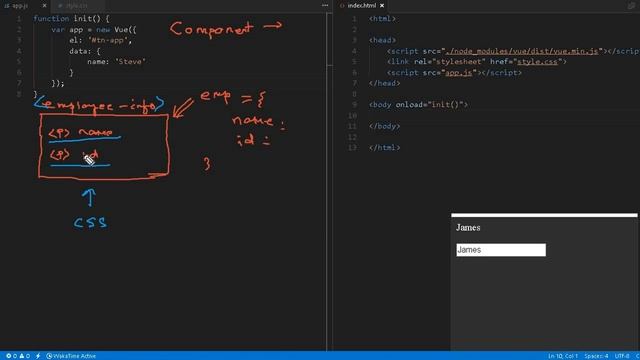Follow the app.js src link
640x360 pixels.
coord(458,73)
